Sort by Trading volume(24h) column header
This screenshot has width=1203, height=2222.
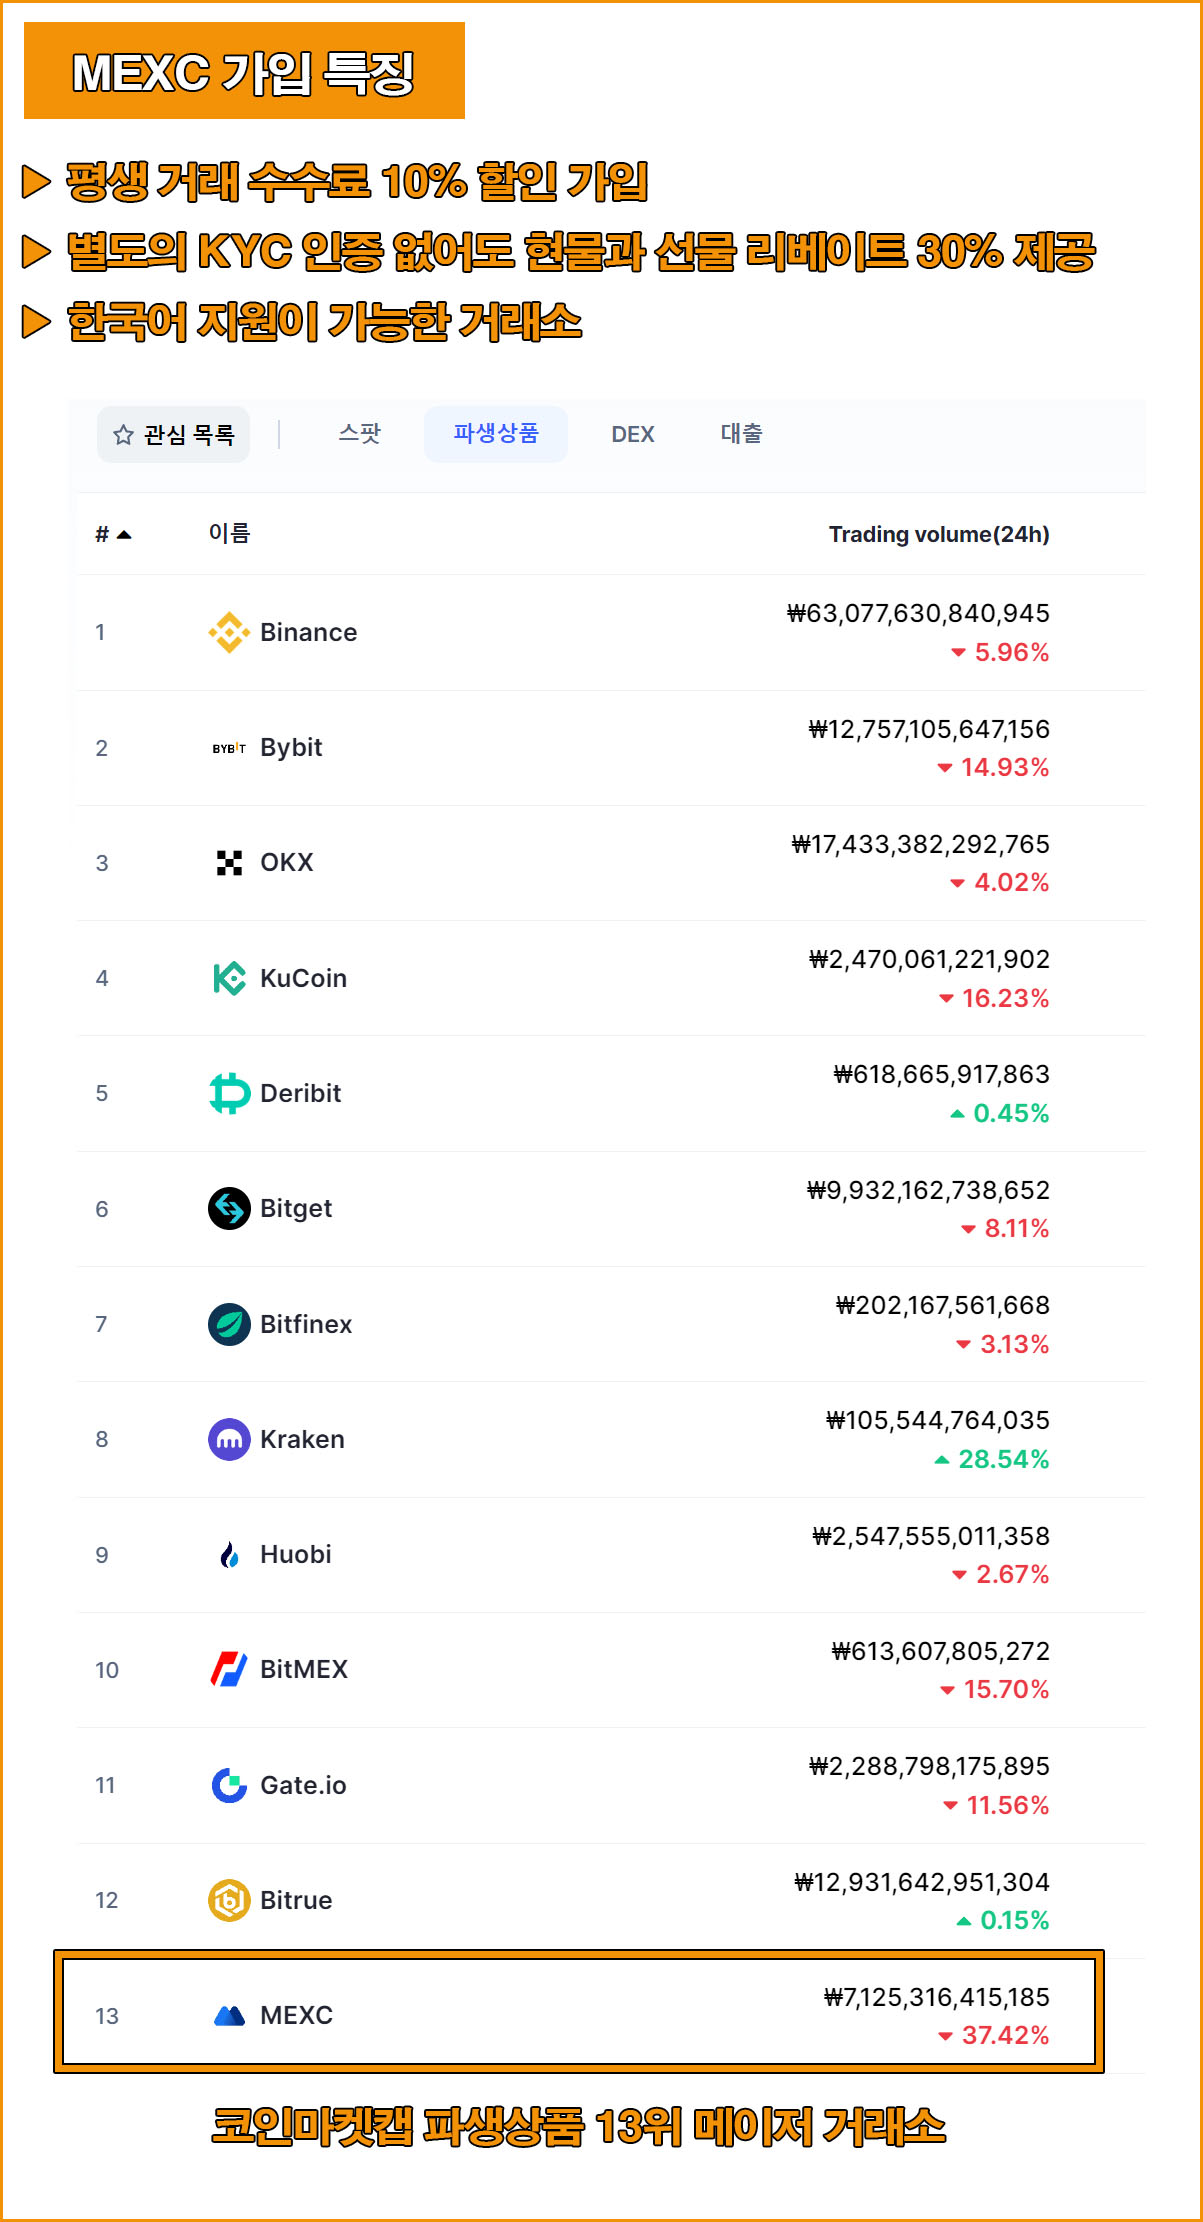(939, 534)
